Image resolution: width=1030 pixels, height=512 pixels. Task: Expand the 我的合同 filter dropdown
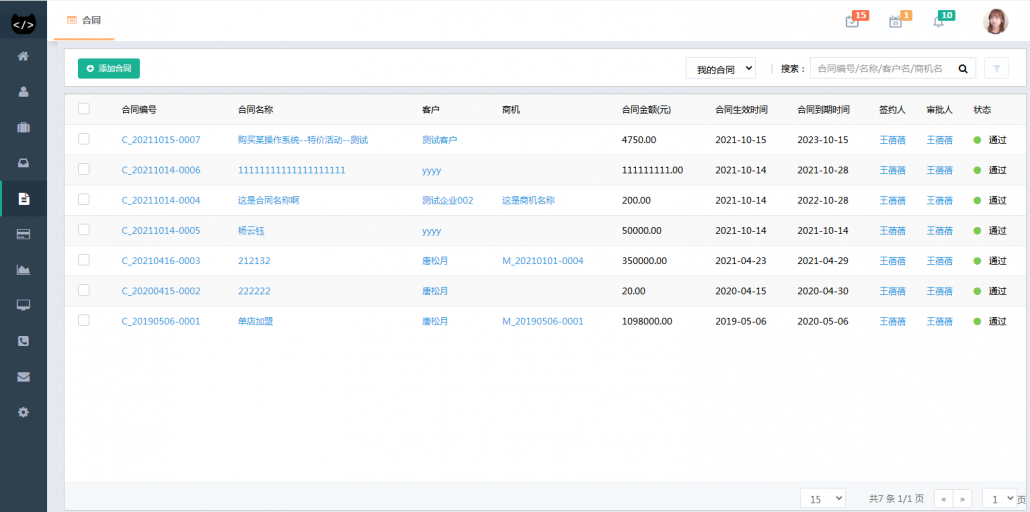(720, 69)
